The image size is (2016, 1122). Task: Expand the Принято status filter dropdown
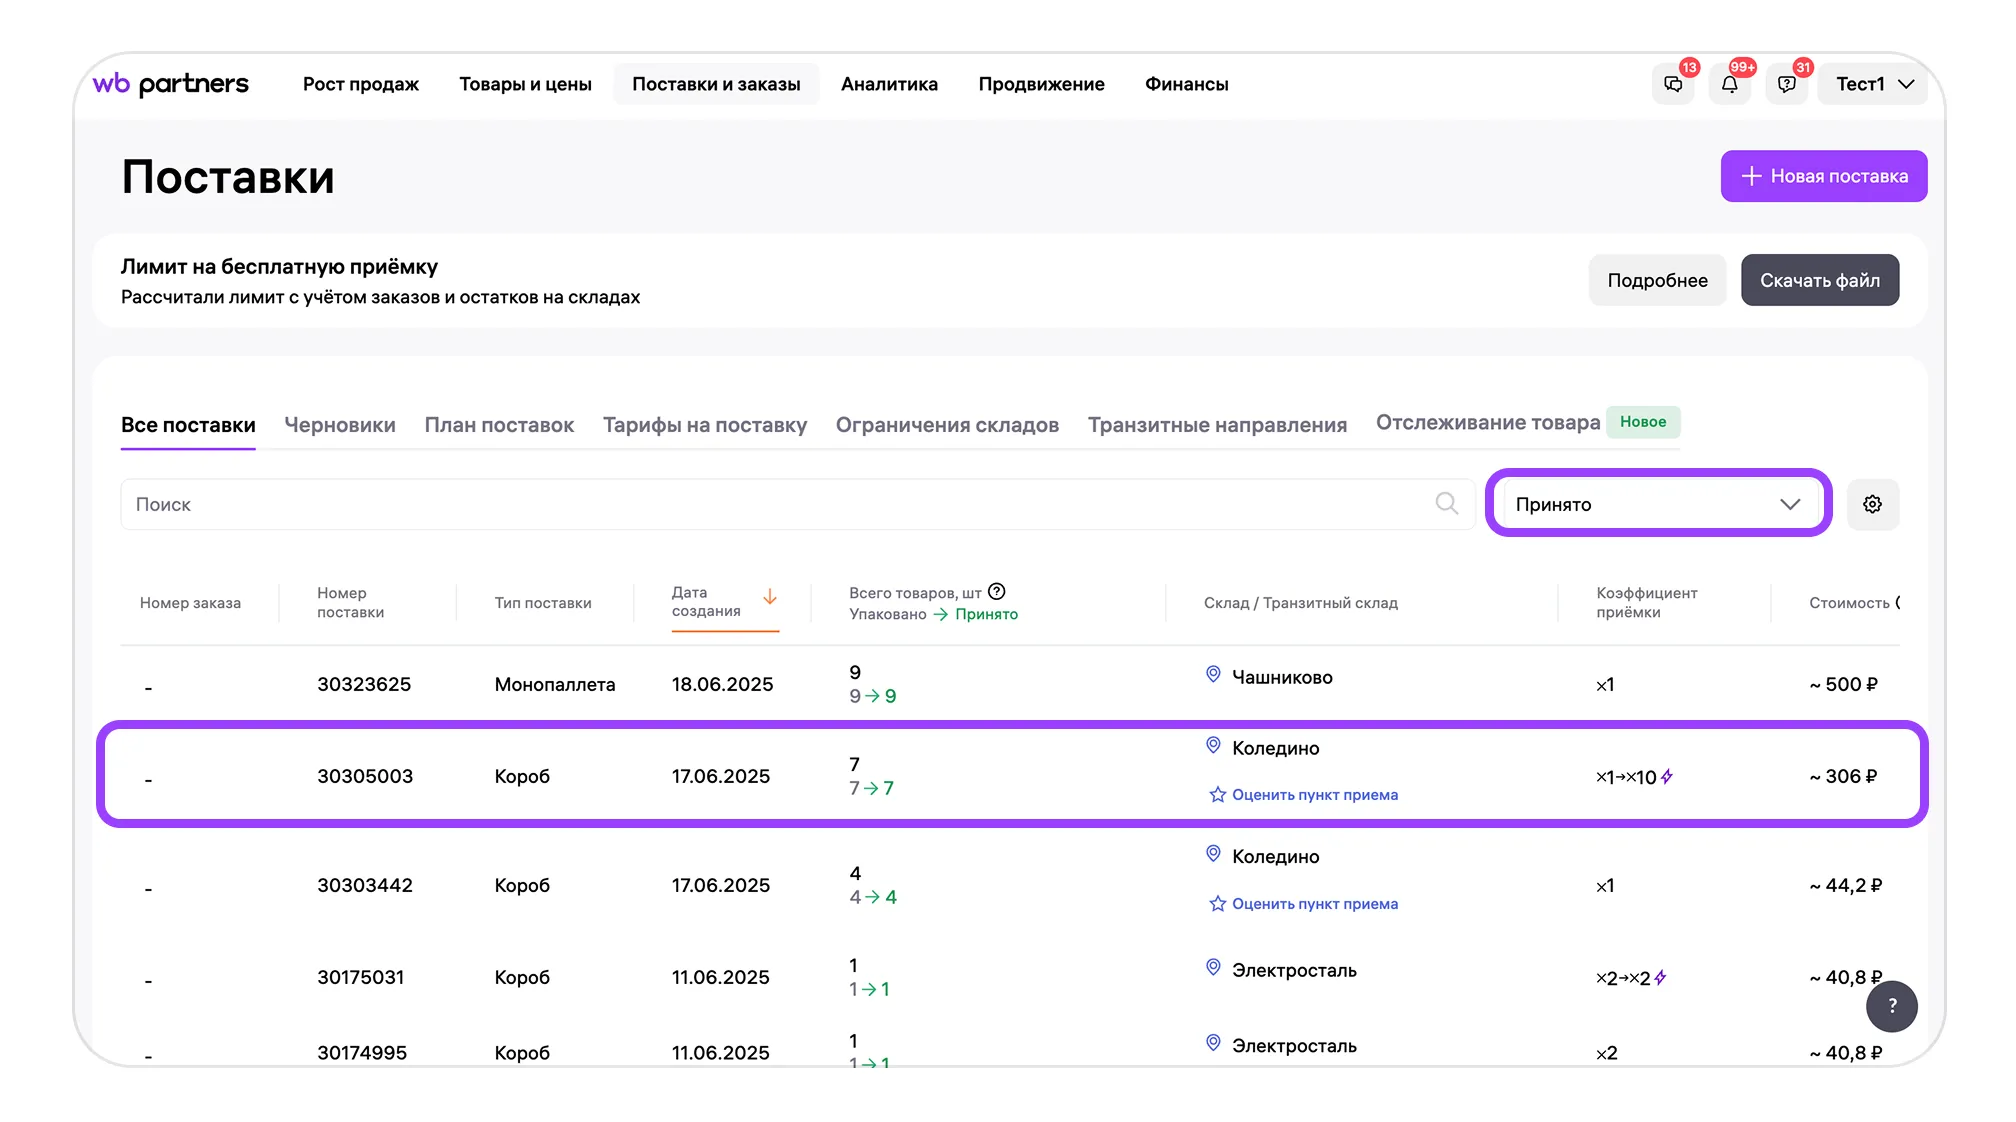tap(1659, 504)
